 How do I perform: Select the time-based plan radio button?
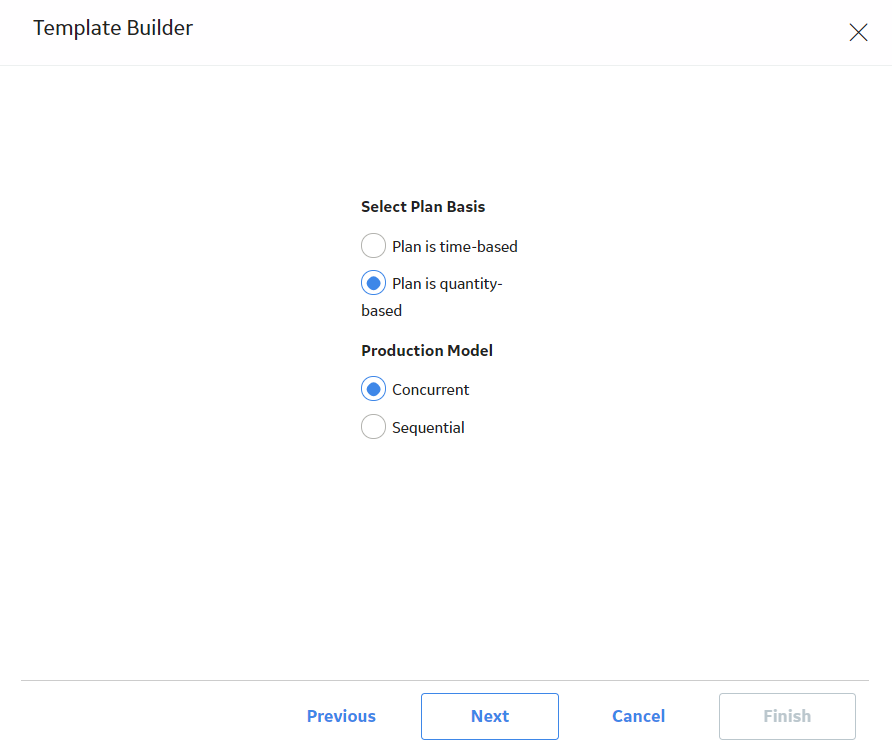coord(373,246)
